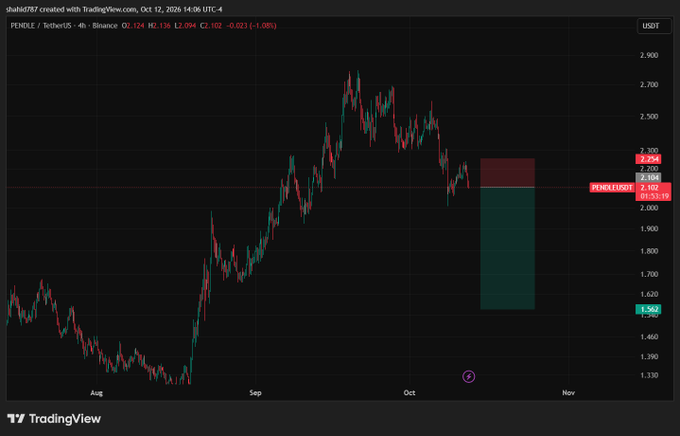
Task: Click the 1.800 price axis label
Action: (649, 251)
